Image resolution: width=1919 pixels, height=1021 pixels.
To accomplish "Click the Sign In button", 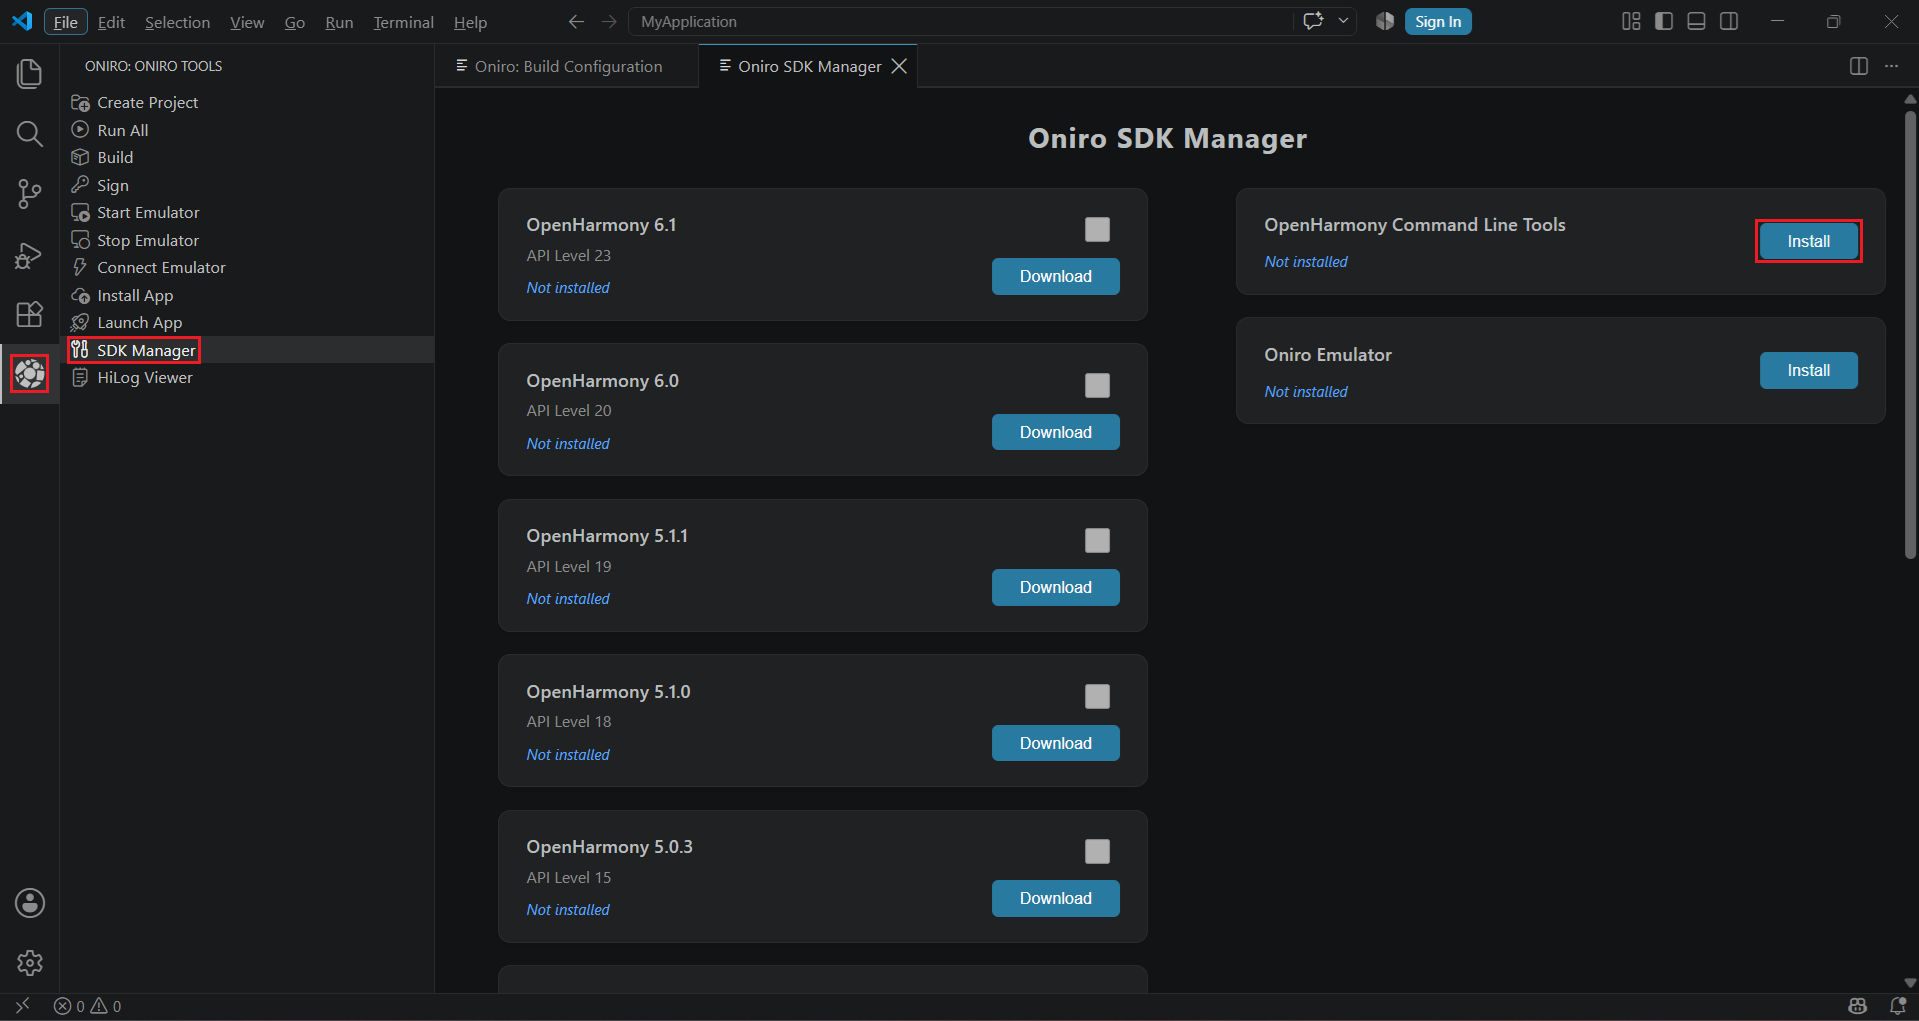I will point(1438,22).
